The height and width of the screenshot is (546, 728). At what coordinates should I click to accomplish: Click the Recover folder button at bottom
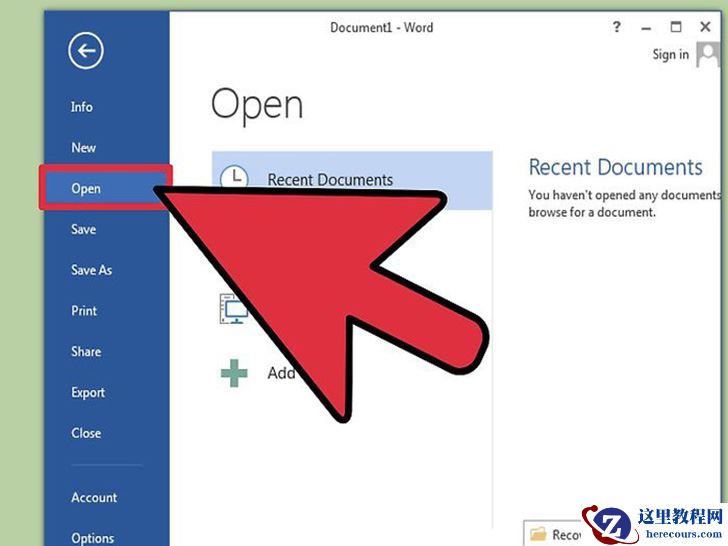coord(552,533)
